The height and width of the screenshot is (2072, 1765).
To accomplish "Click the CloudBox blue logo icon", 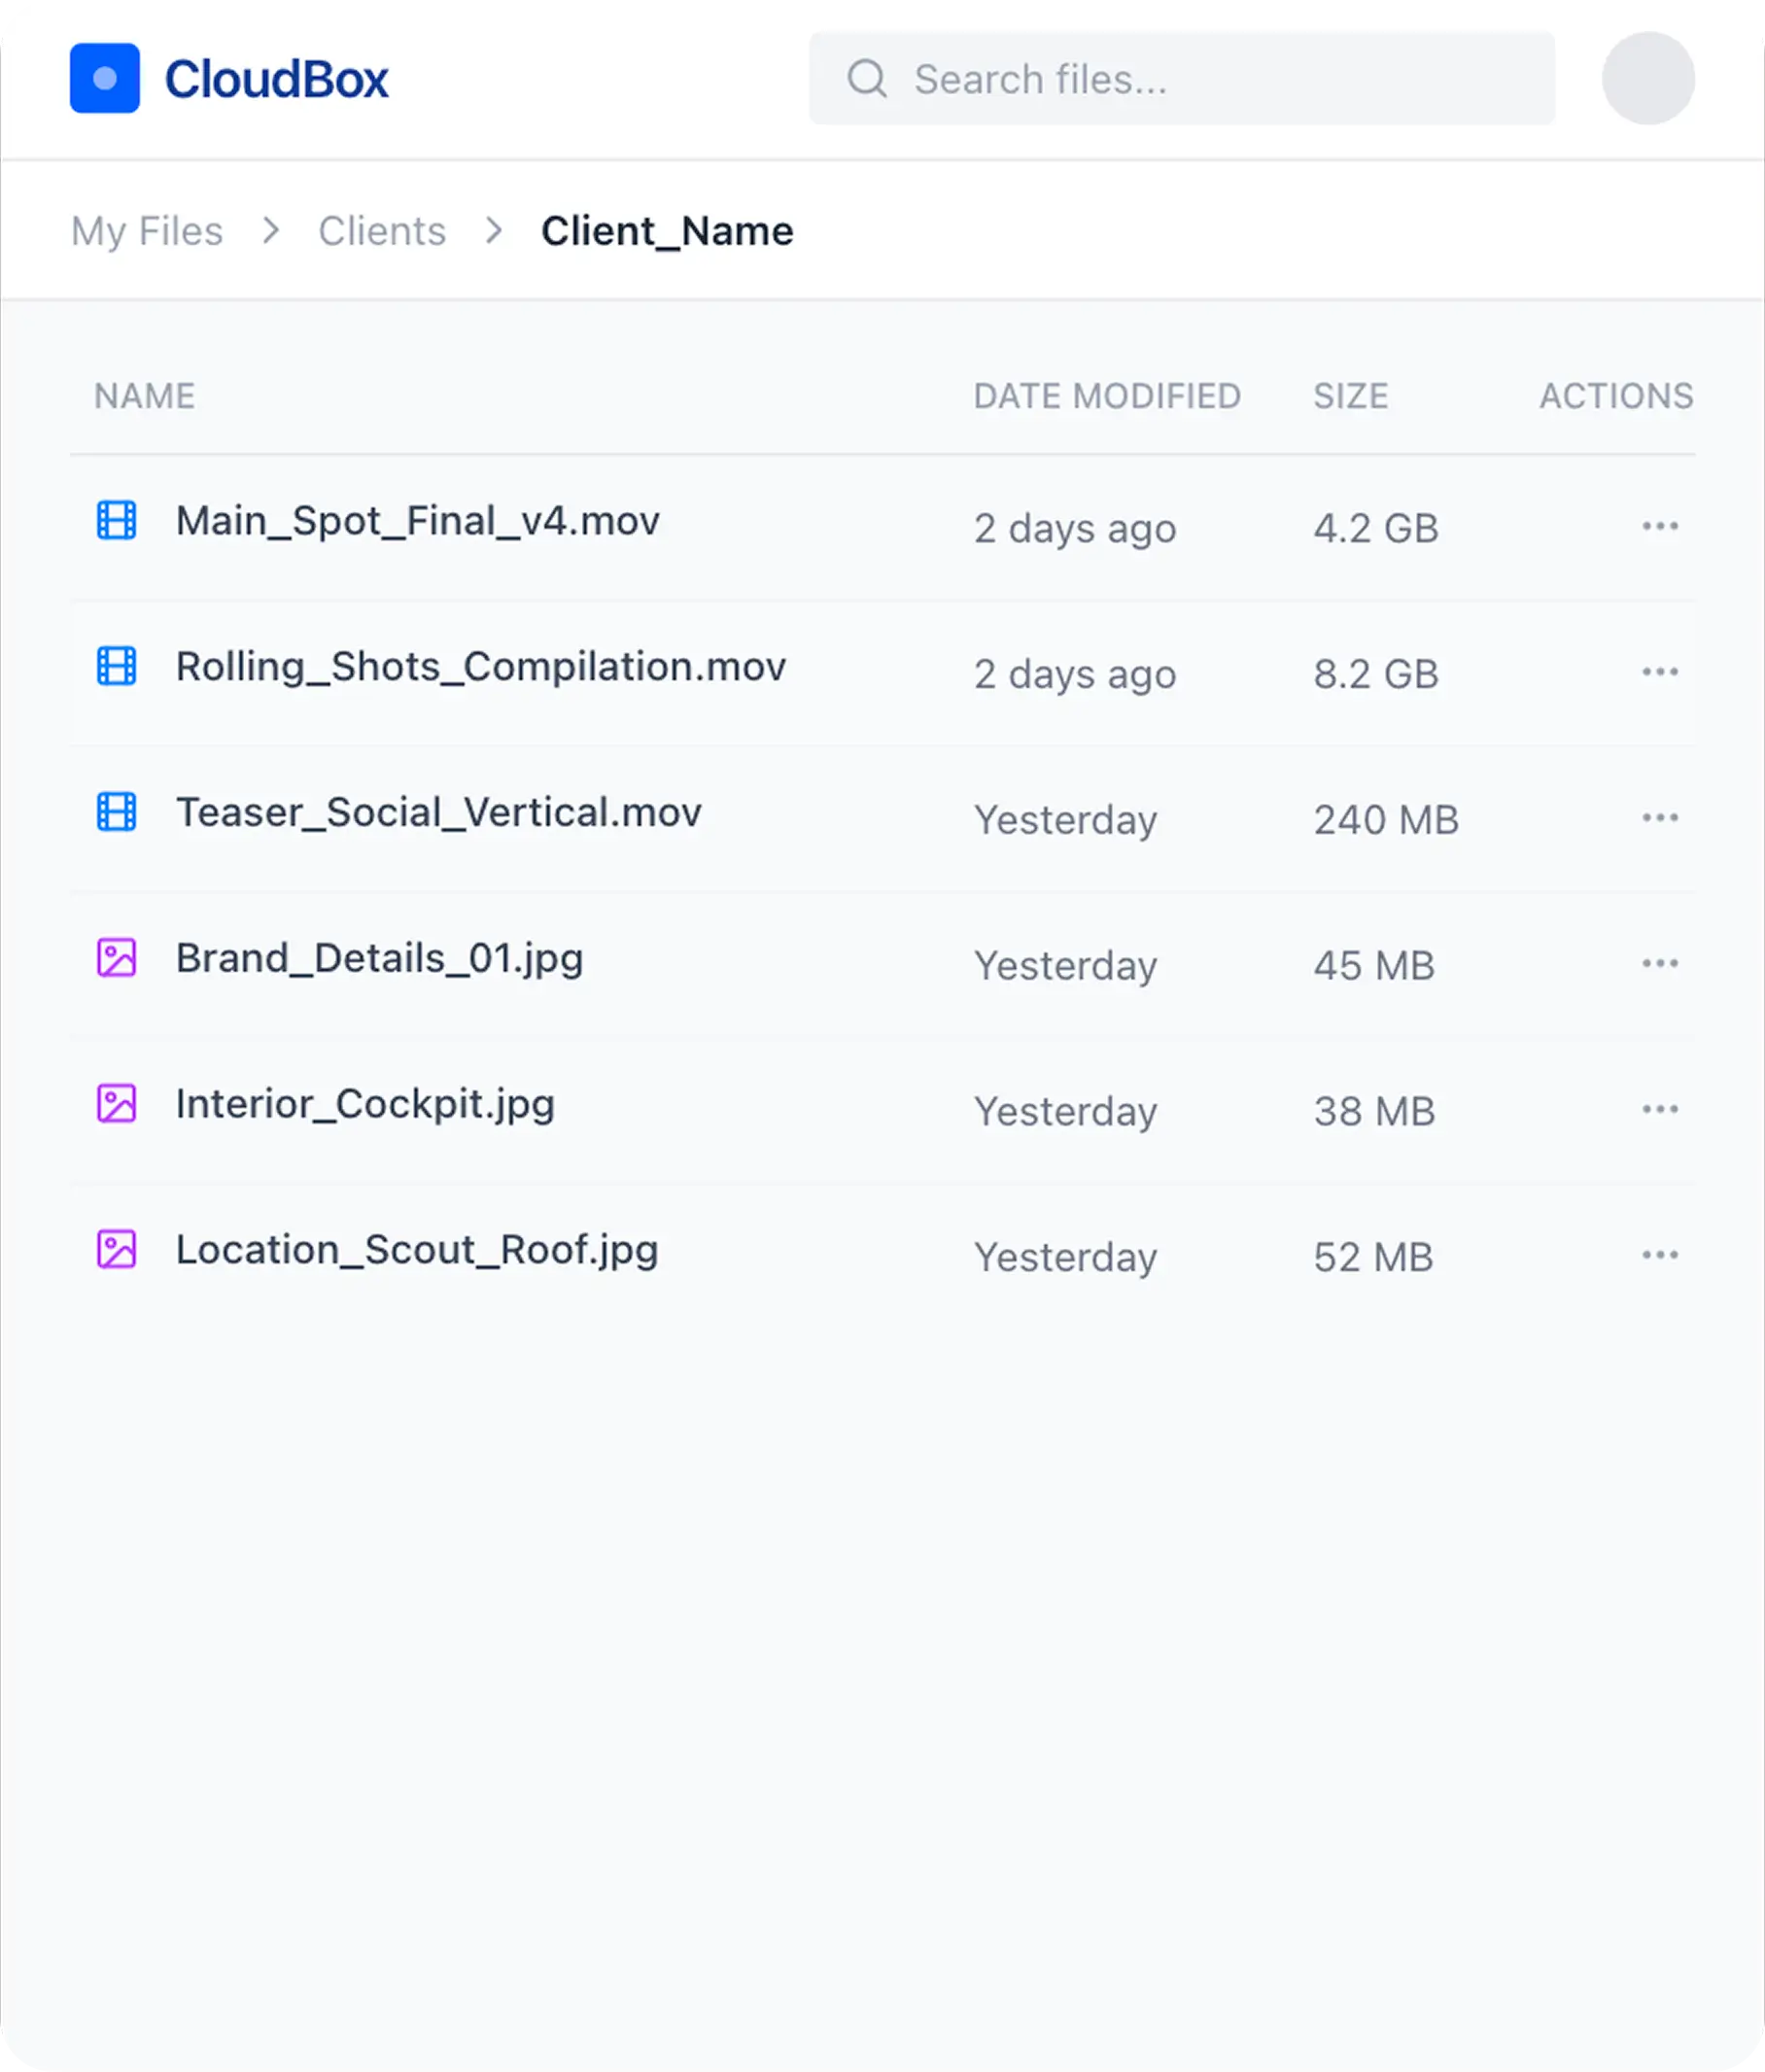I will (x=104, y=78).
